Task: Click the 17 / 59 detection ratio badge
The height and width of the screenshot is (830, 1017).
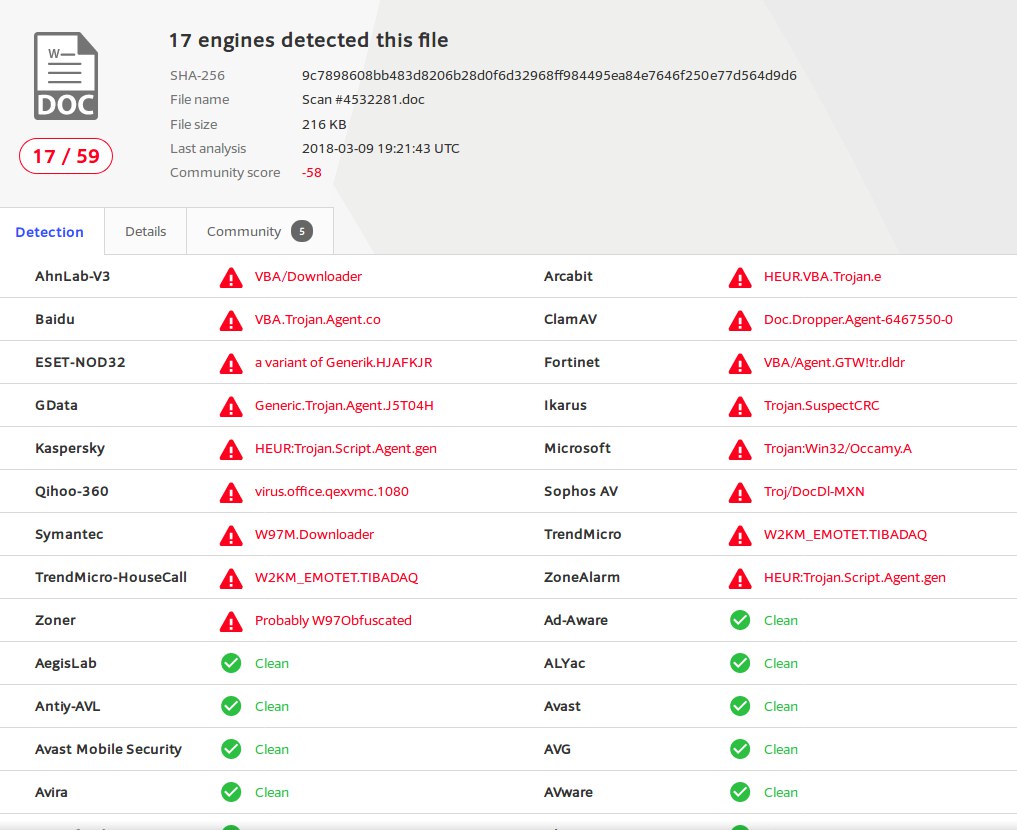Action: [66, 156]
